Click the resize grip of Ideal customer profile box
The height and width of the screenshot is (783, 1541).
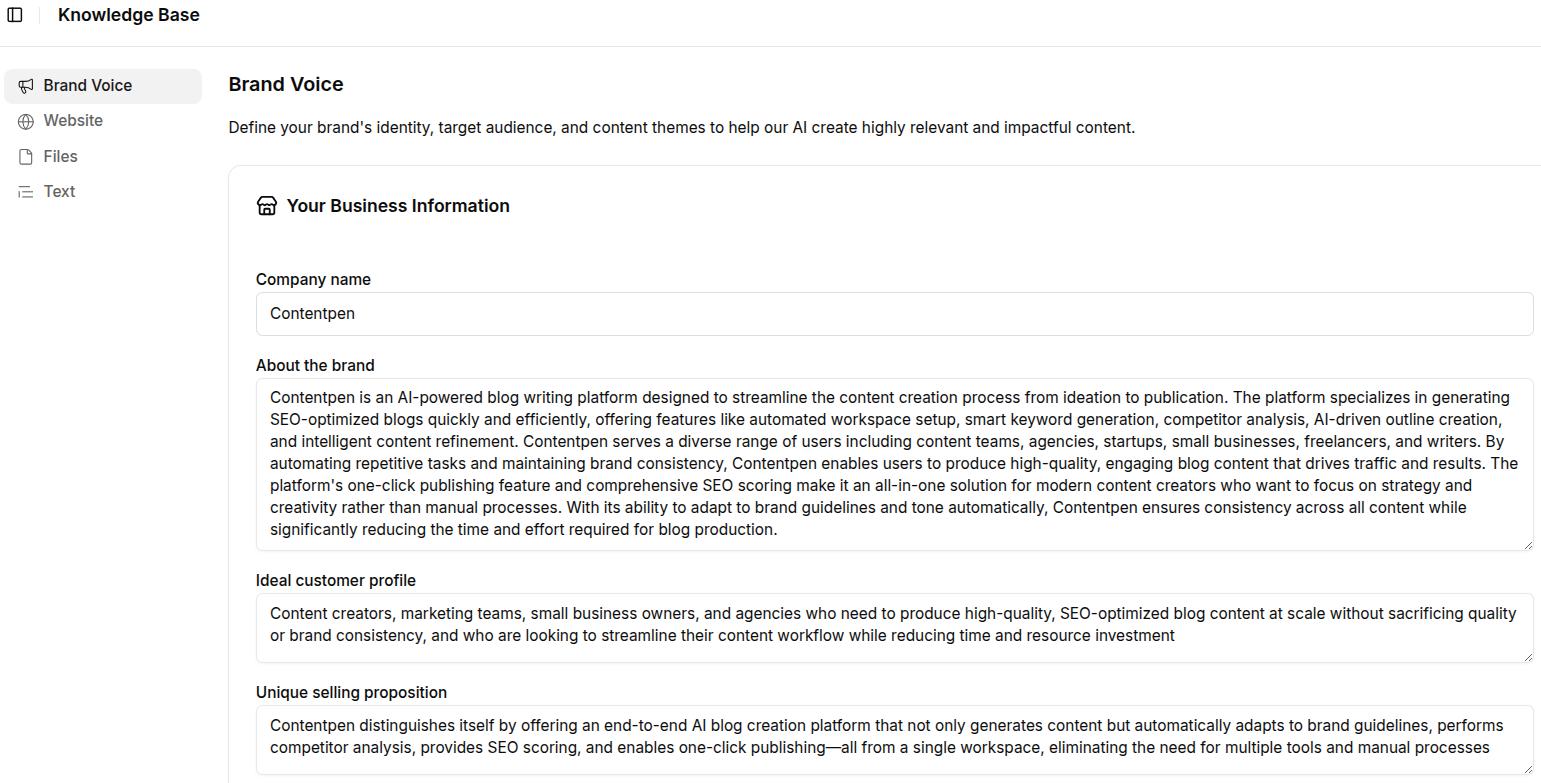click(x=1528, y=656)
